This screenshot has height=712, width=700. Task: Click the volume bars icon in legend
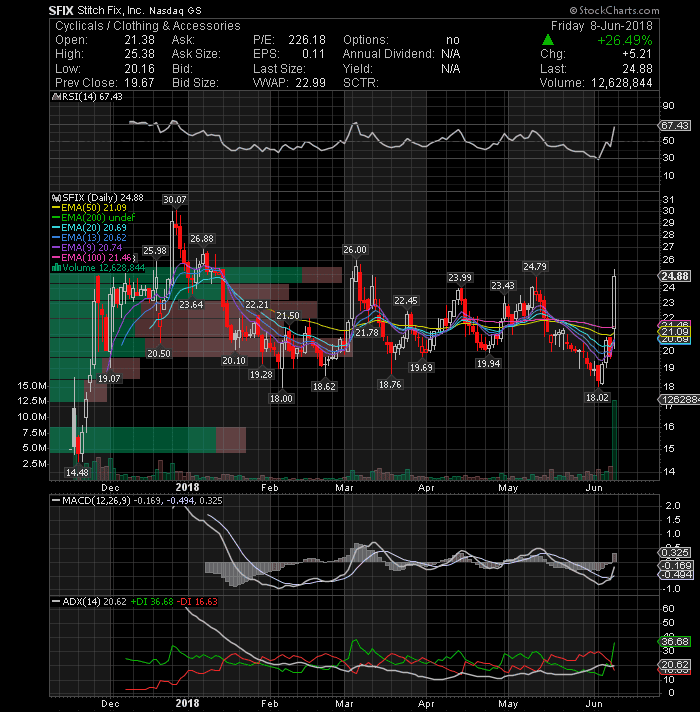[57, 267]
